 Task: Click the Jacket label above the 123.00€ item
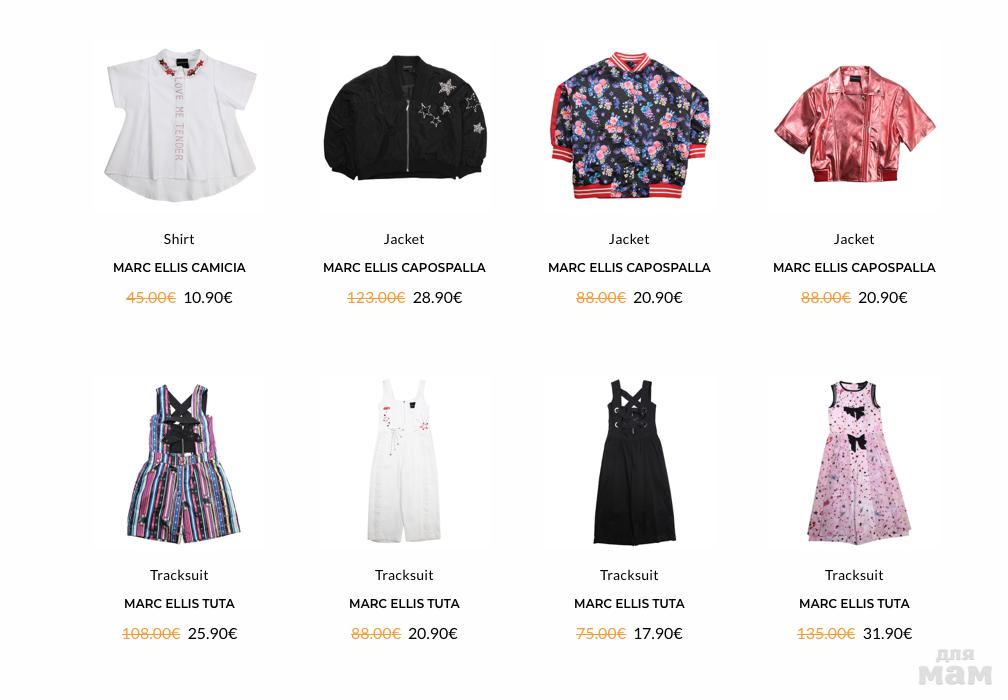[404, 239]
